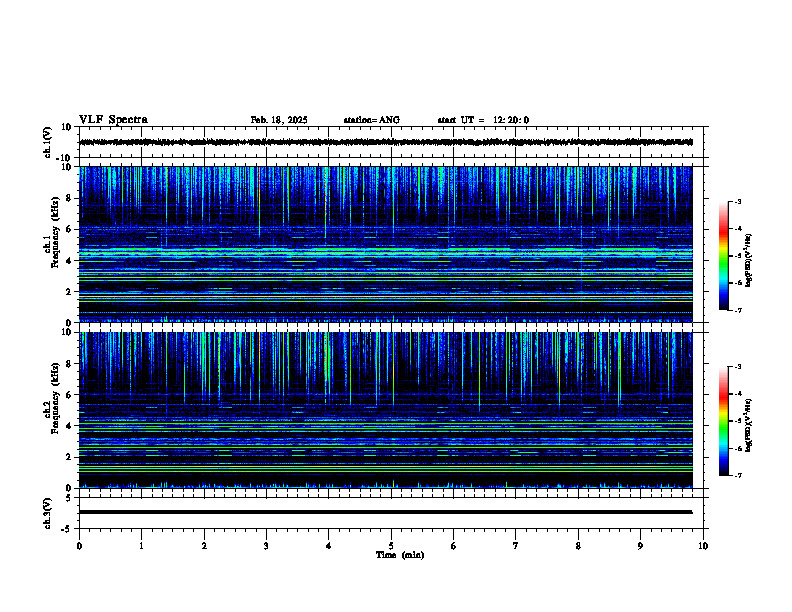Click the time-axis tick label "5"
Screen dimensions: 792x612
pyautogui.click(x=391, y=546)
